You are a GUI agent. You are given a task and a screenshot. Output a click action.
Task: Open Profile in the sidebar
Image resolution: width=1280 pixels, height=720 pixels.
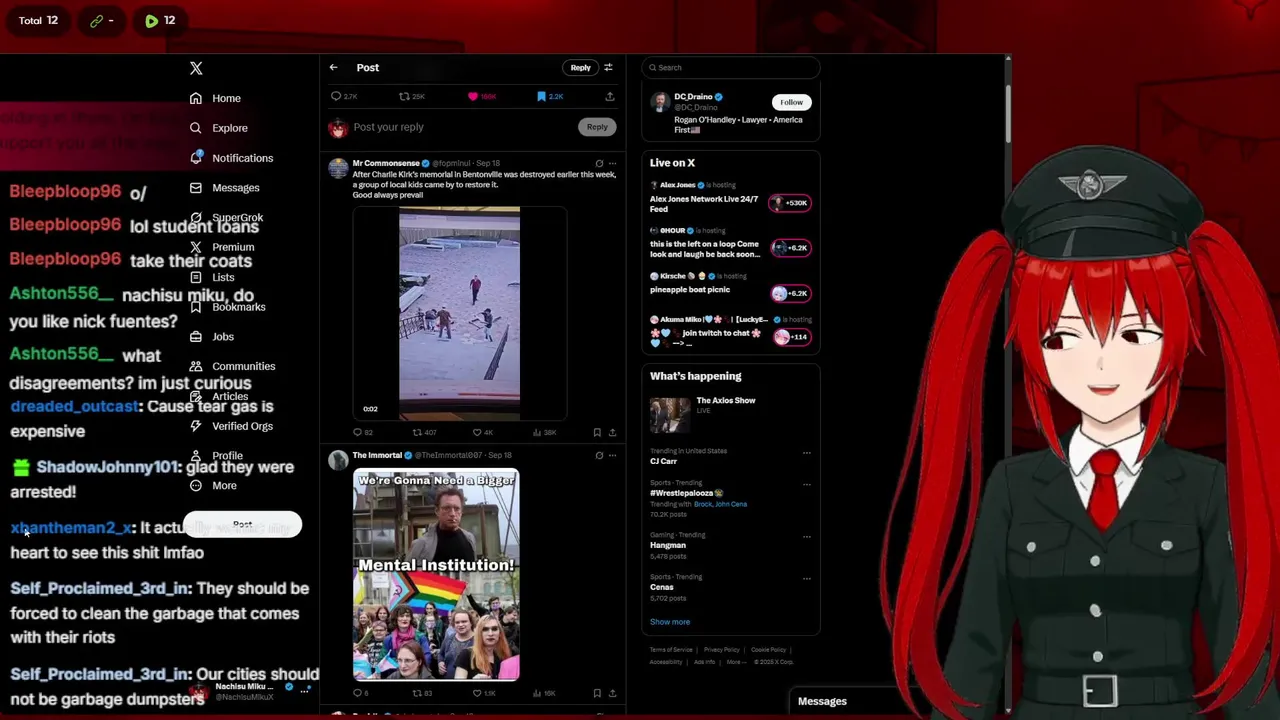tap(216, 455)
